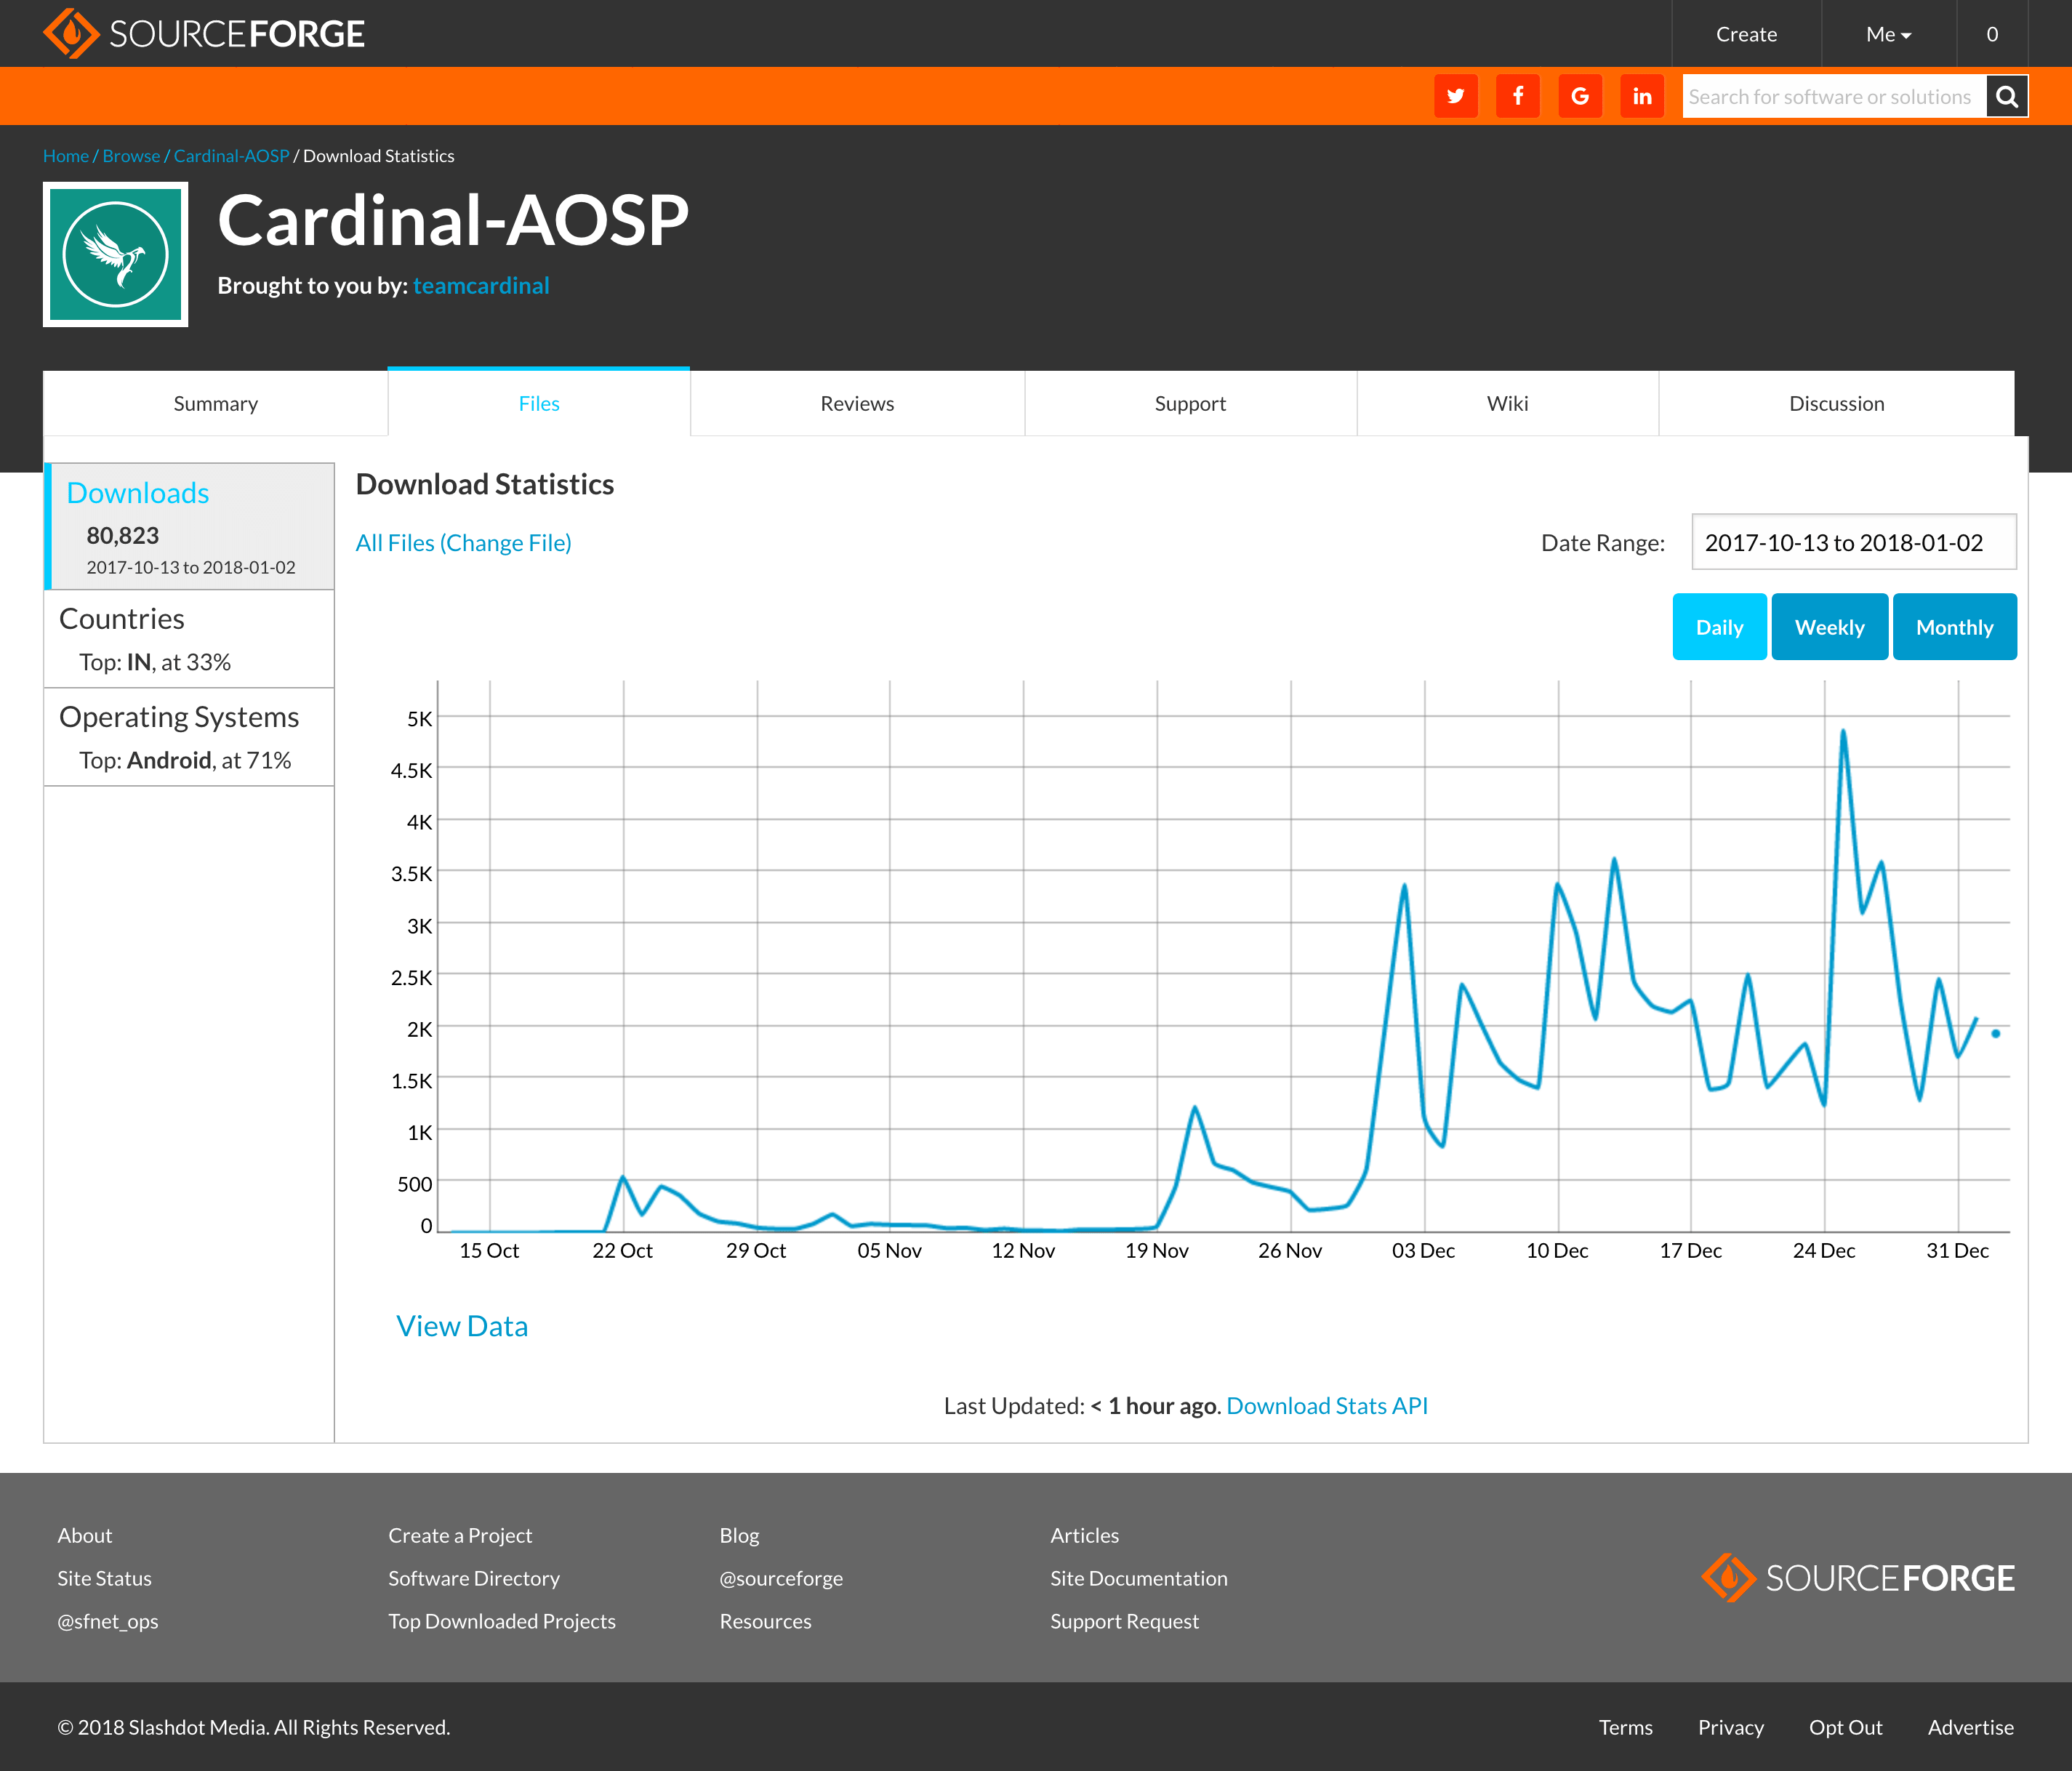Click the SourceForge header logo
This screenshot has height=1771, width=2072.
coord(204,34)
